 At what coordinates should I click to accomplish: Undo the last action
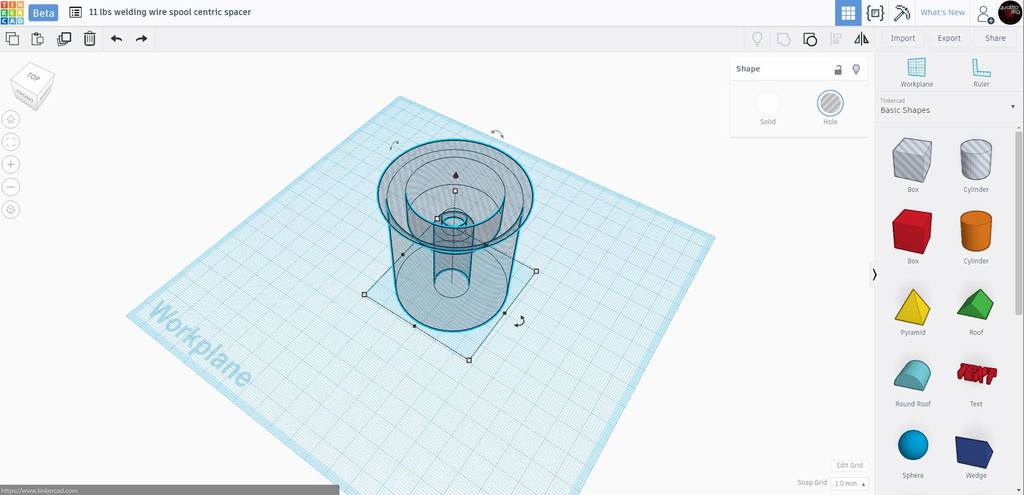[x=116, y=39]
